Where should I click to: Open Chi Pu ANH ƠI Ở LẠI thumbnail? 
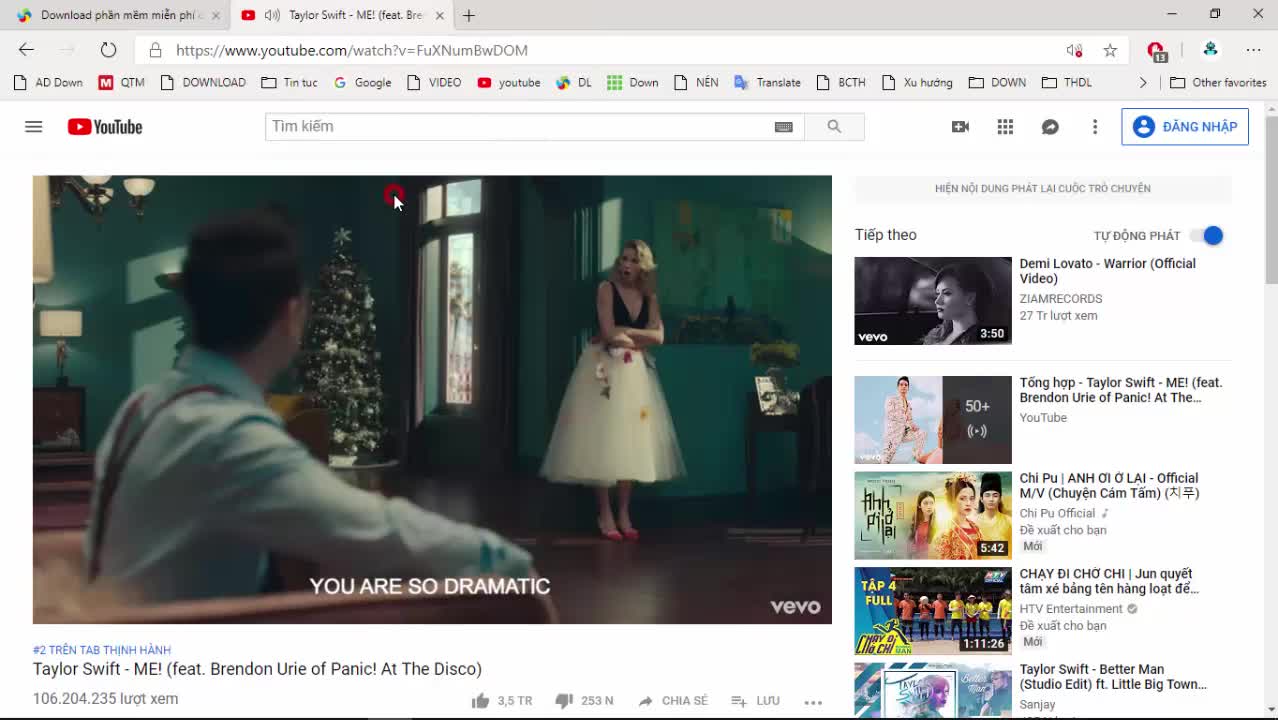click(x=933, y=516)
